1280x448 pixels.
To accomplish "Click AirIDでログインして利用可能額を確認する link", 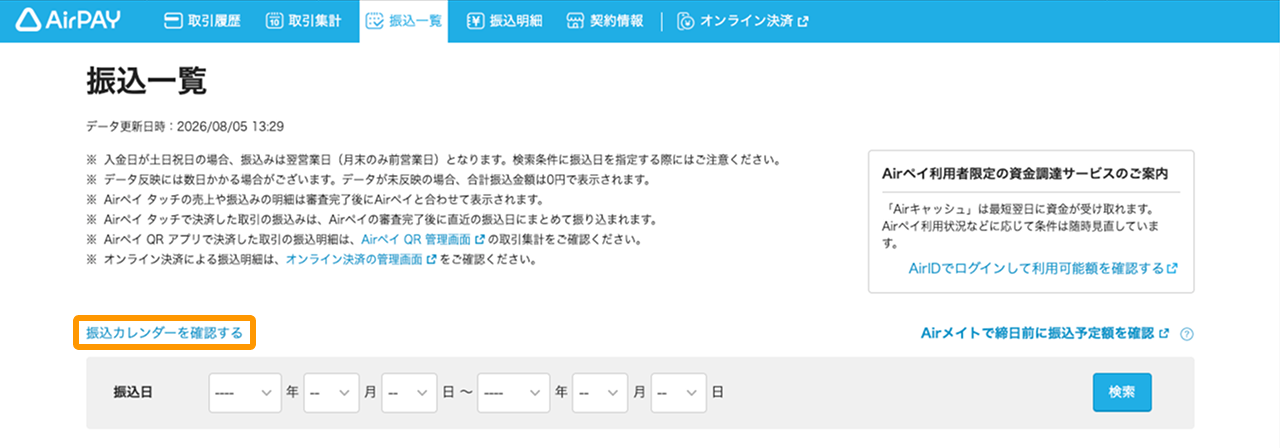I will (1036, 269).
